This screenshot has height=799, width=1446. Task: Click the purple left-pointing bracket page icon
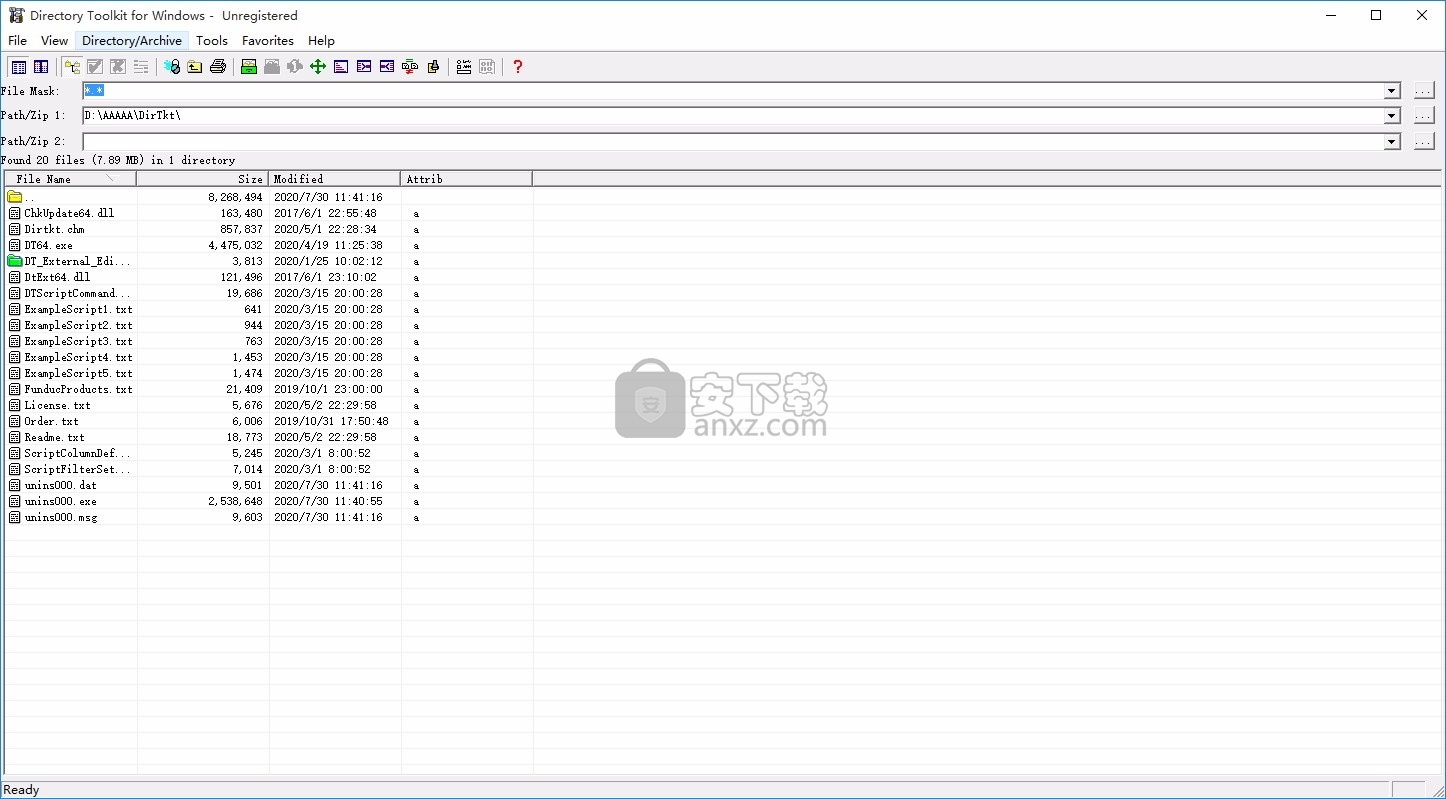tap(387, 67)
